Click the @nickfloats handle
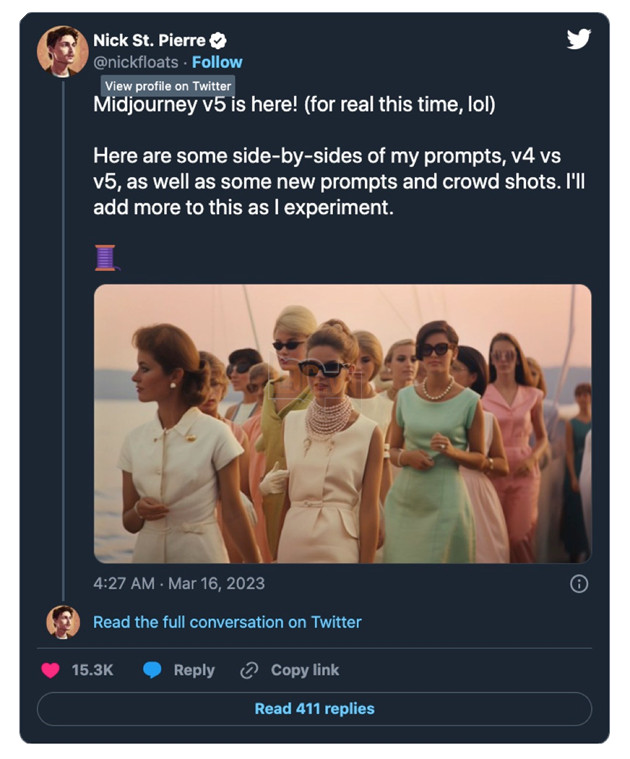Image resolution: width=630 pixels, height=759 pixels. [x=138, y=62]
